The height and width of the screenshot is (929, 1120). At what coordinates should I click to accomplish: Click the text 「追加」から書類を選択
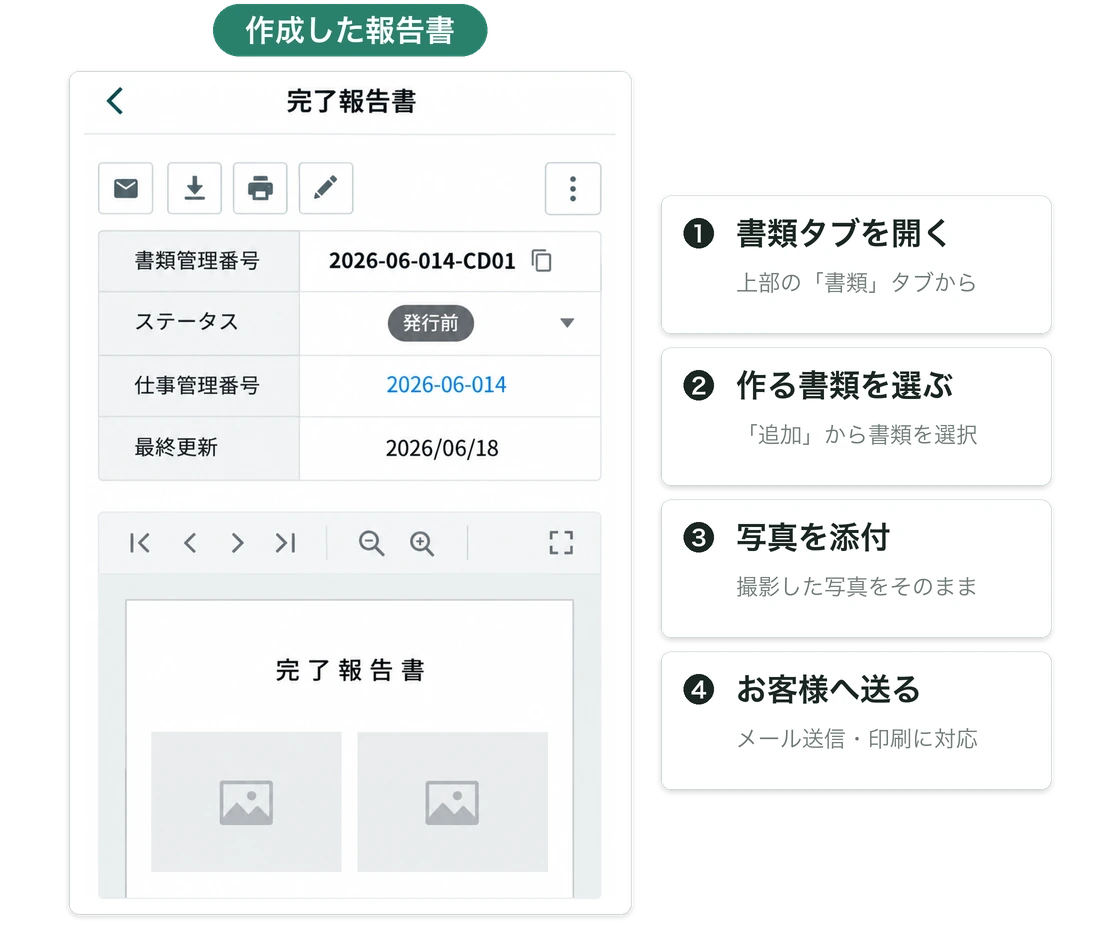pyautogui.click(x=859, y=435)
